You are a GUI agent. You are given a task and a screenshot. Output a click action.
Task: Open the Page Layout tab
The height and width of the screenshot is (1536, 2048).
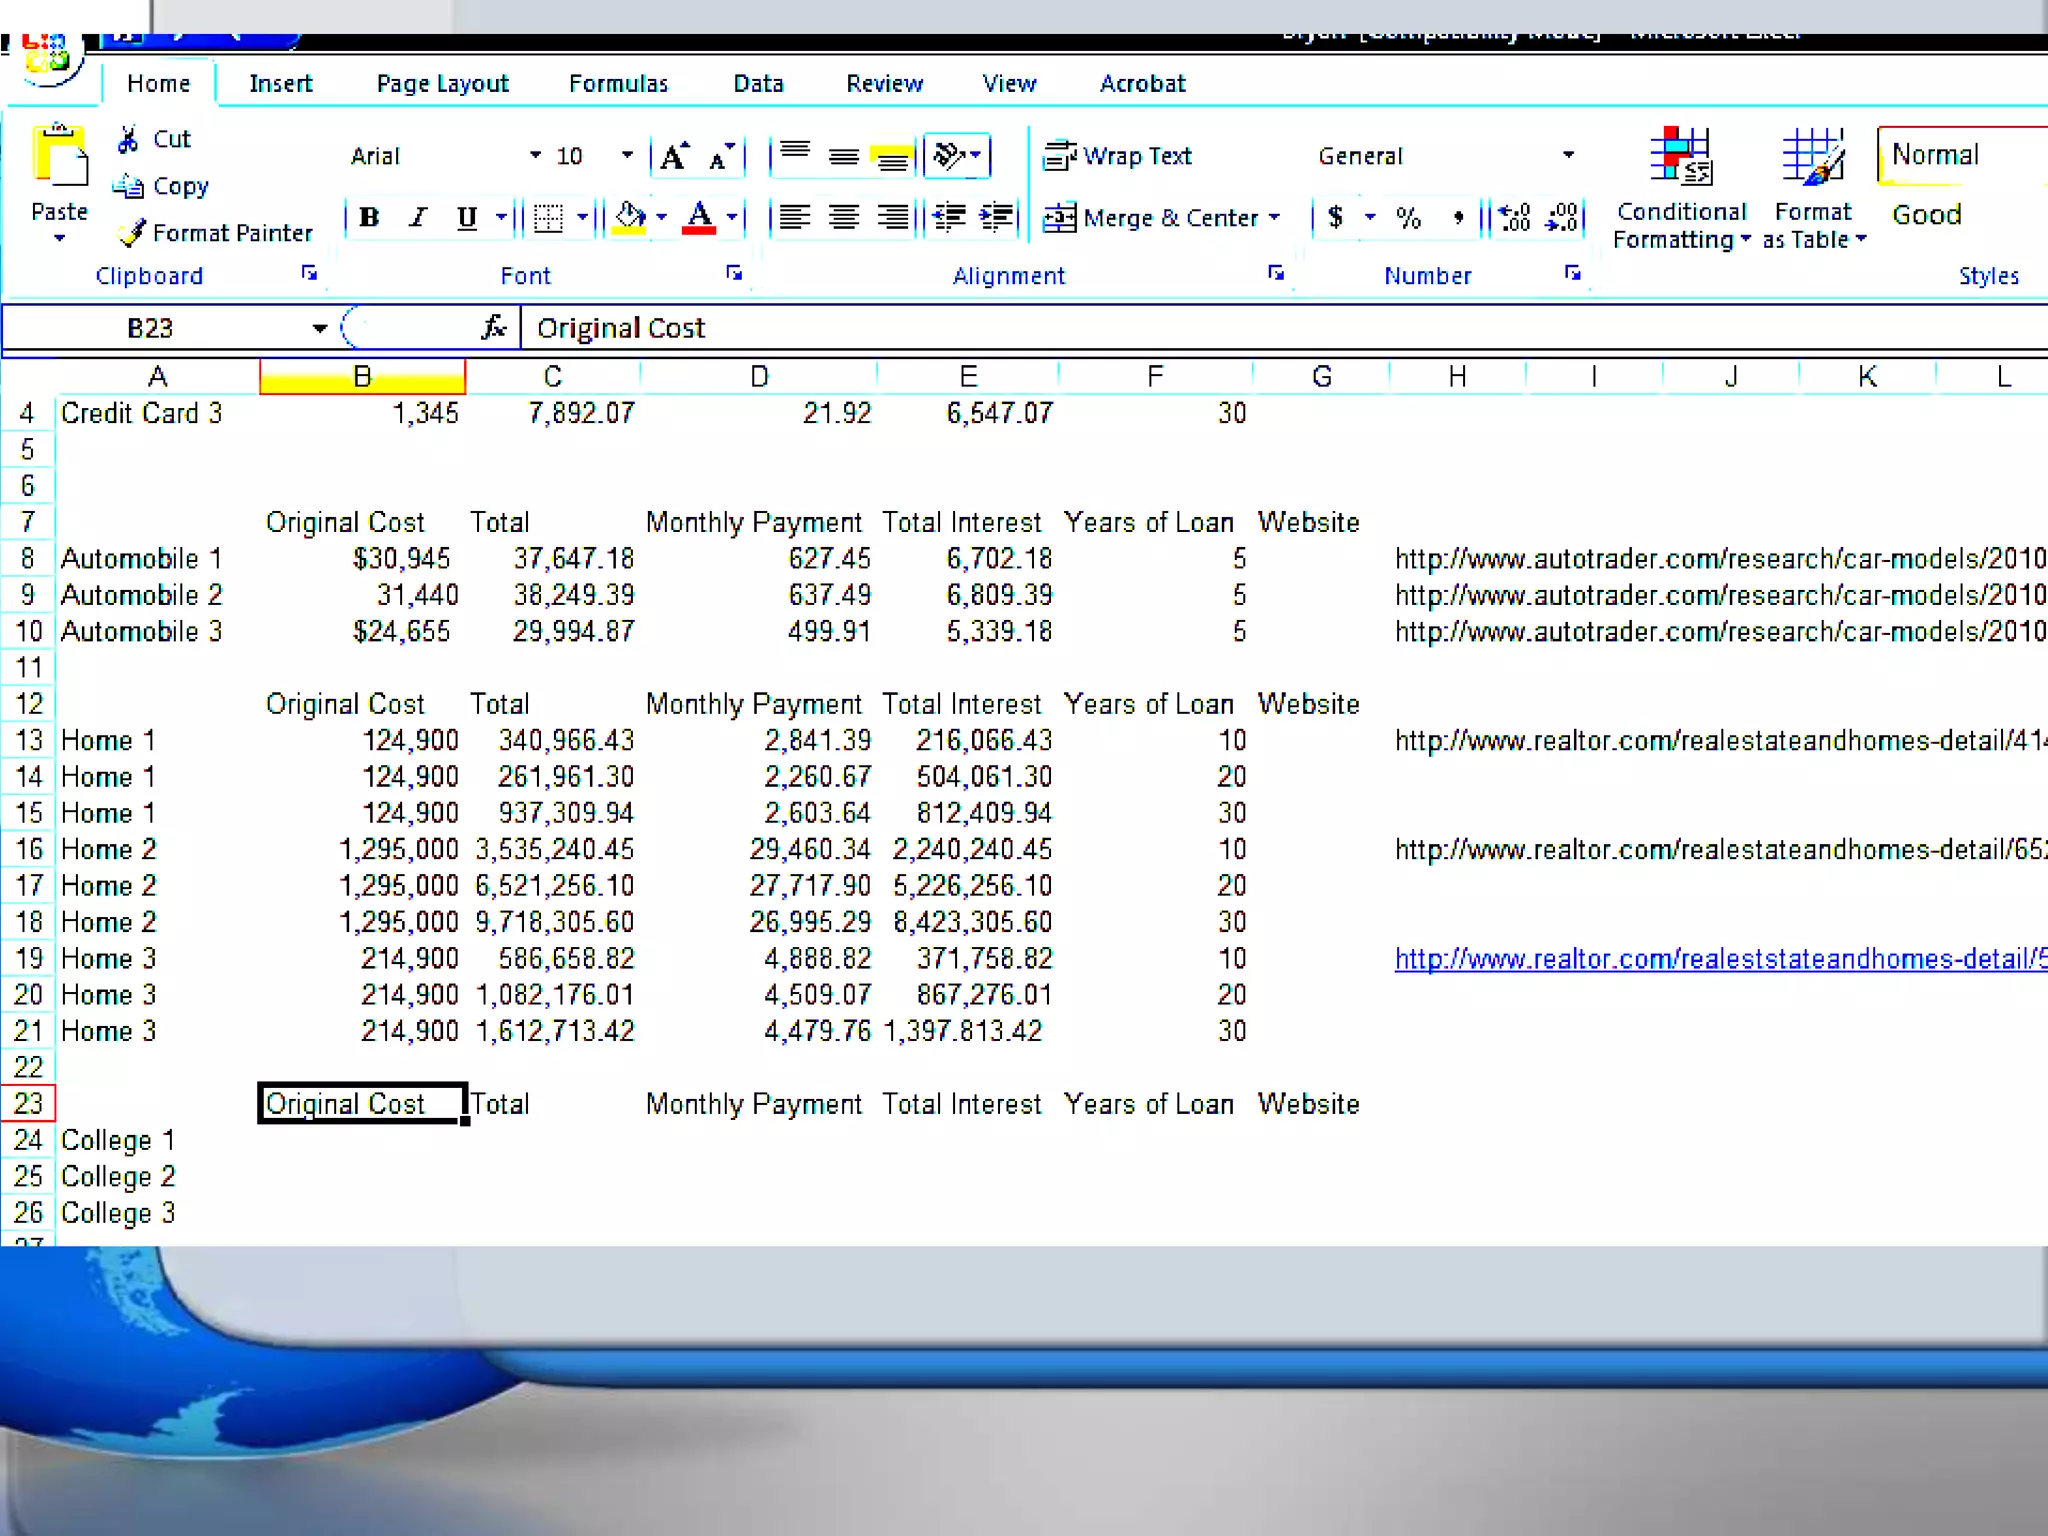(x=442, y=84)
